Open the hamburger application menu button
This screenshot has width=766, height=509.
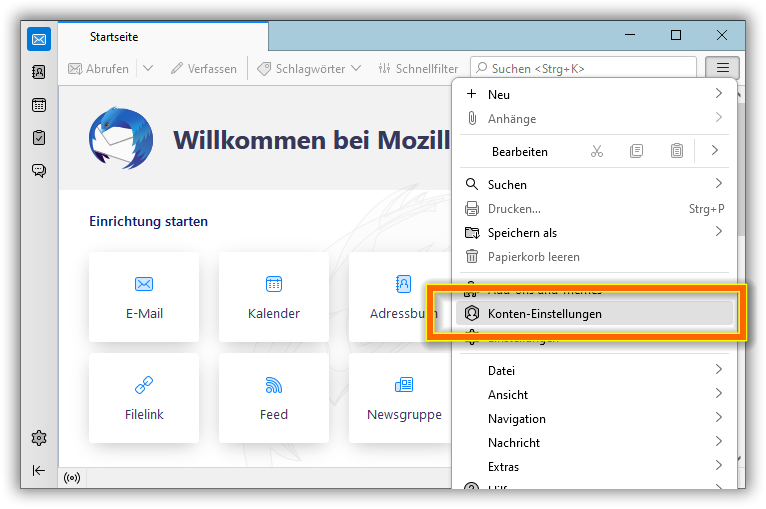click(x=723, y=68)
